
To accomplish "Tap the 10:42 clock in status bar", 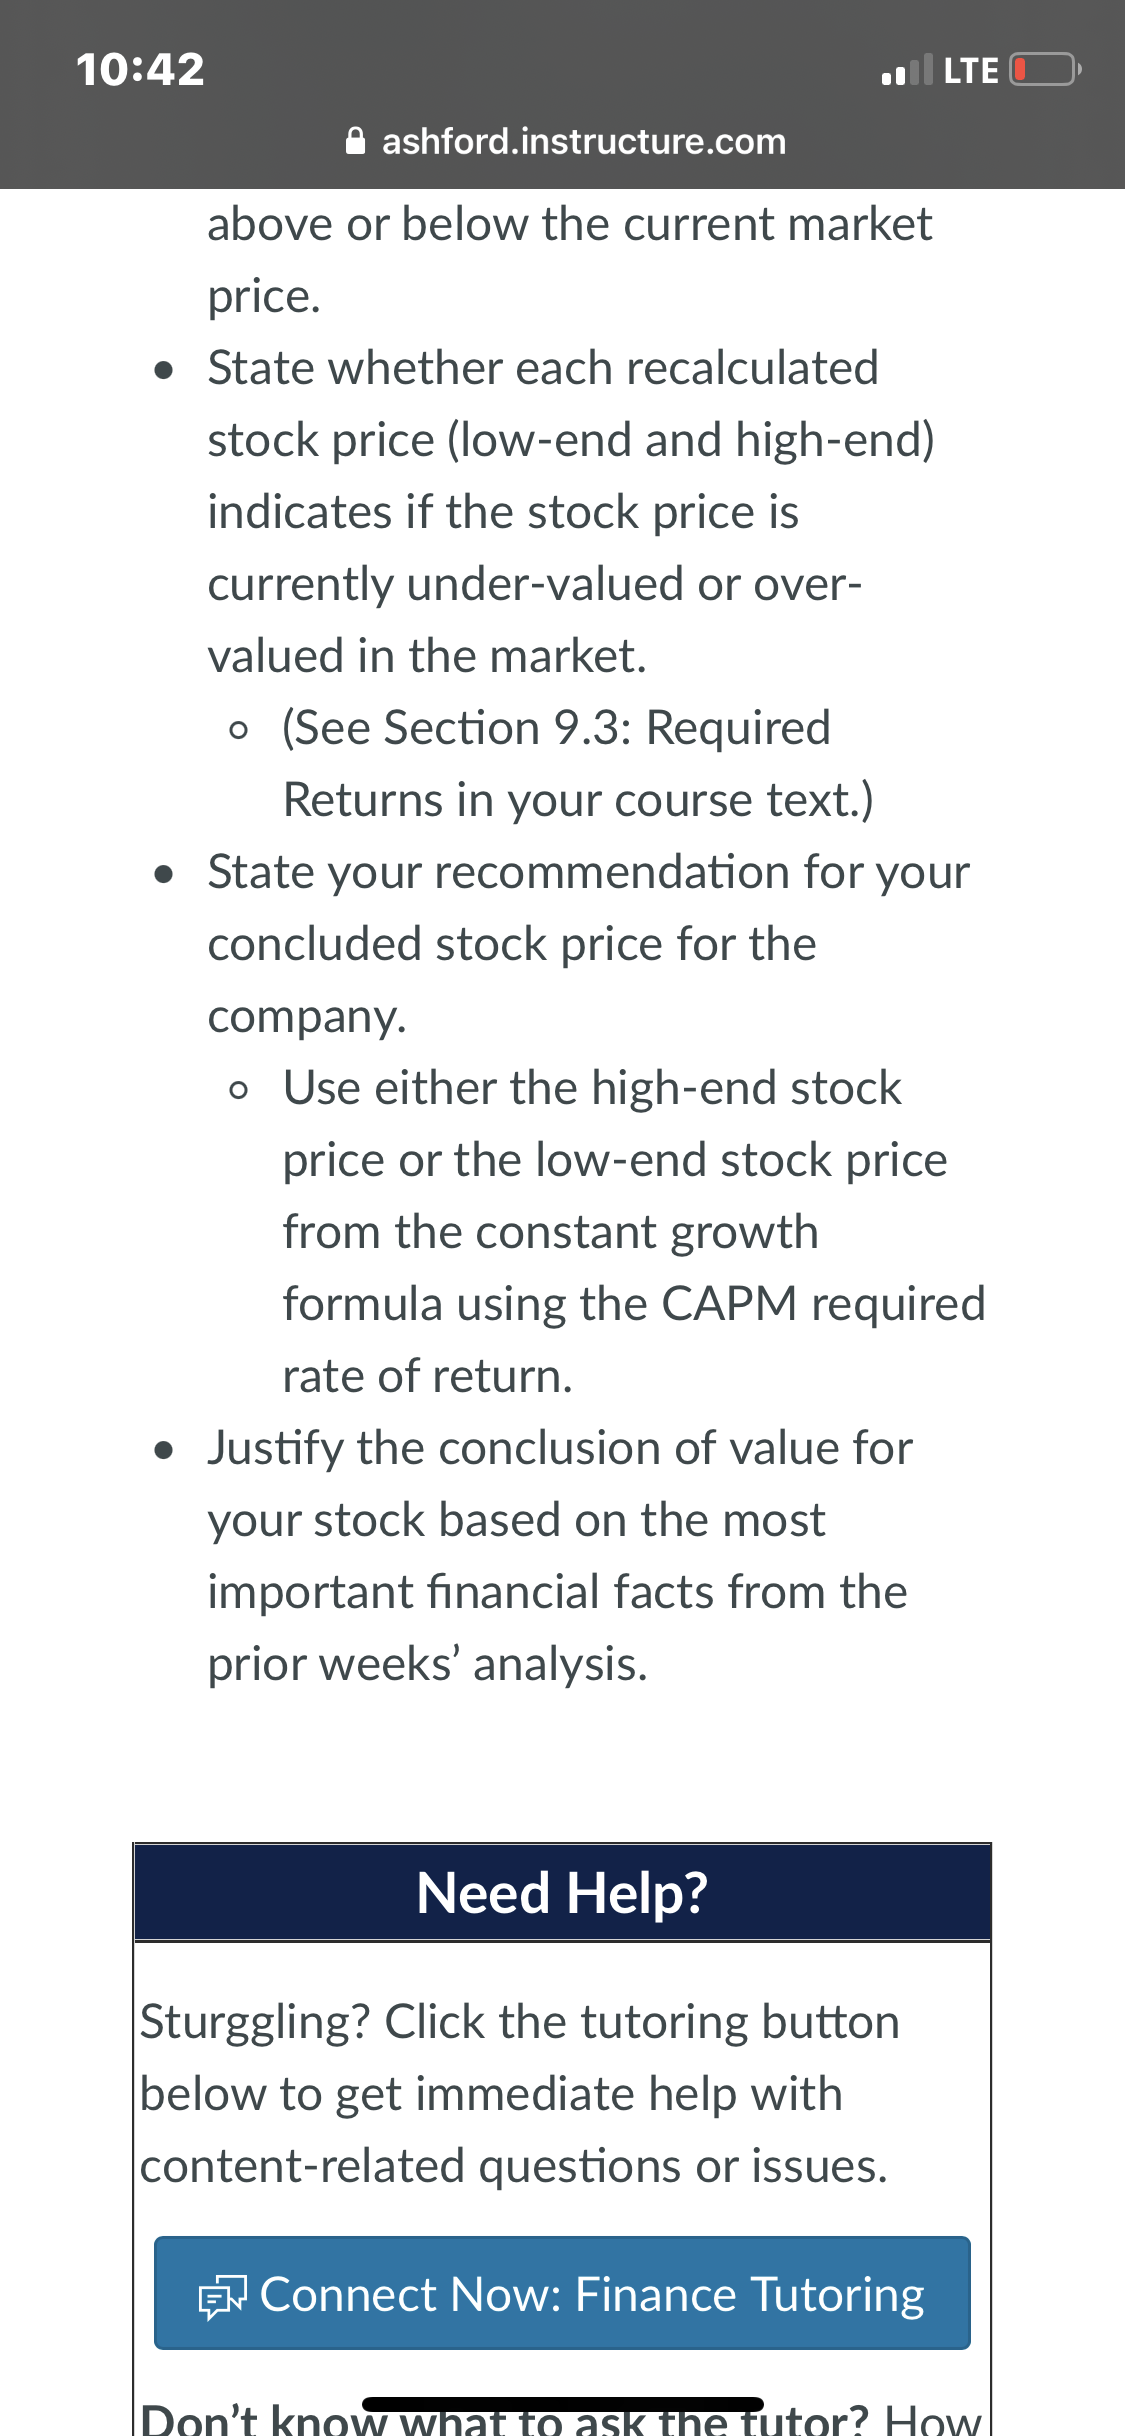I will (140, 69).
